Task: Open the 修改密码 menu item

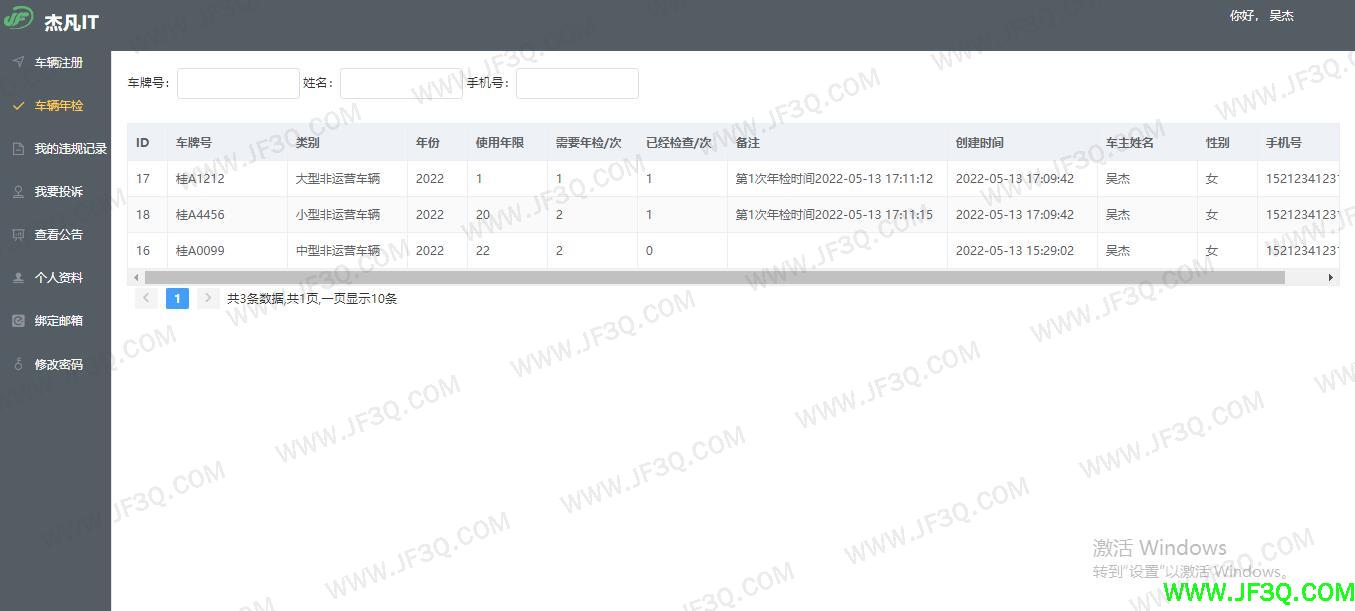Action: (59, 365)
